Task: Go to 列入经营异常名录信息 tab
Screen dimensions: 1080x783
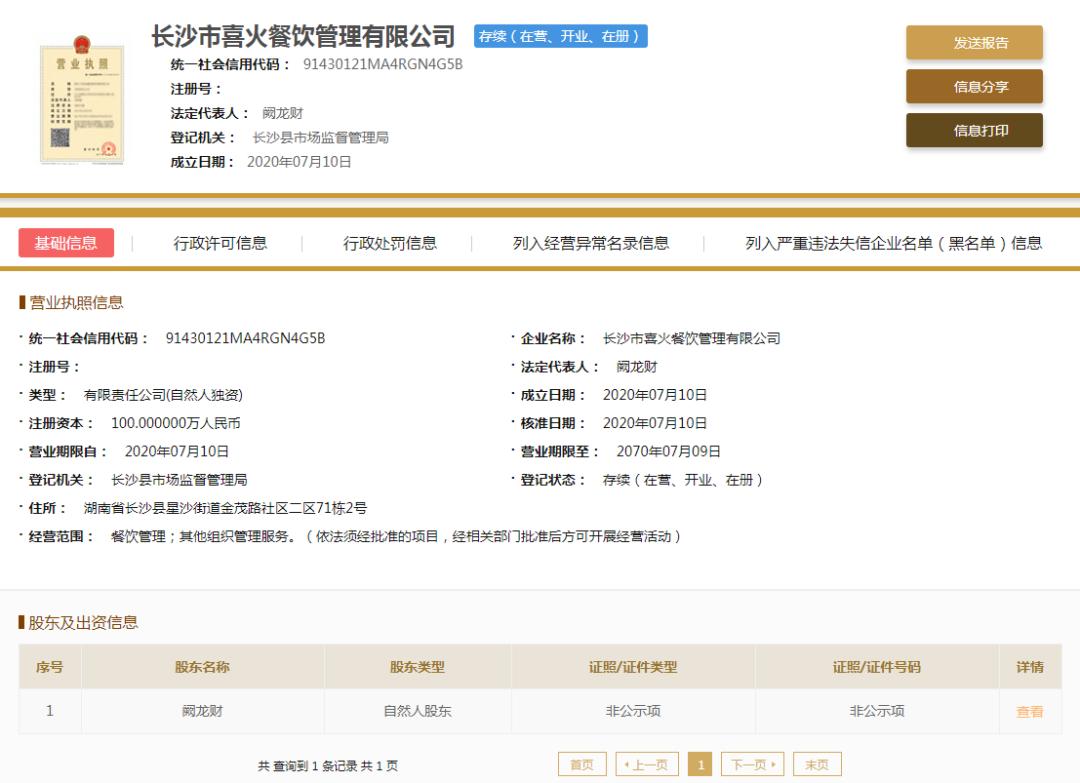Action: coord(590,243)
